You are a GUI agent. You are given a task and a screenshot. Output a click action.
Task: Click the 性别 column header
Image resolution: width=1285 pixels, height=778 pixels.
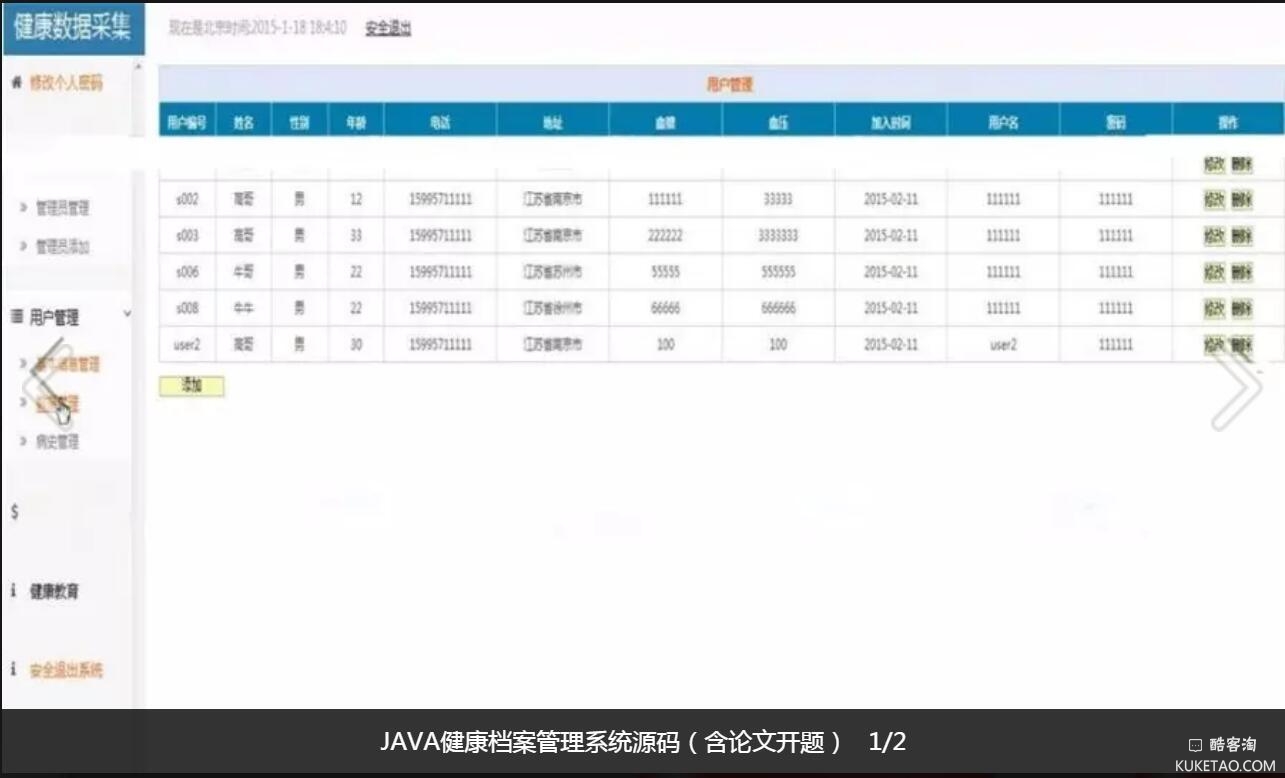(299, 122)
